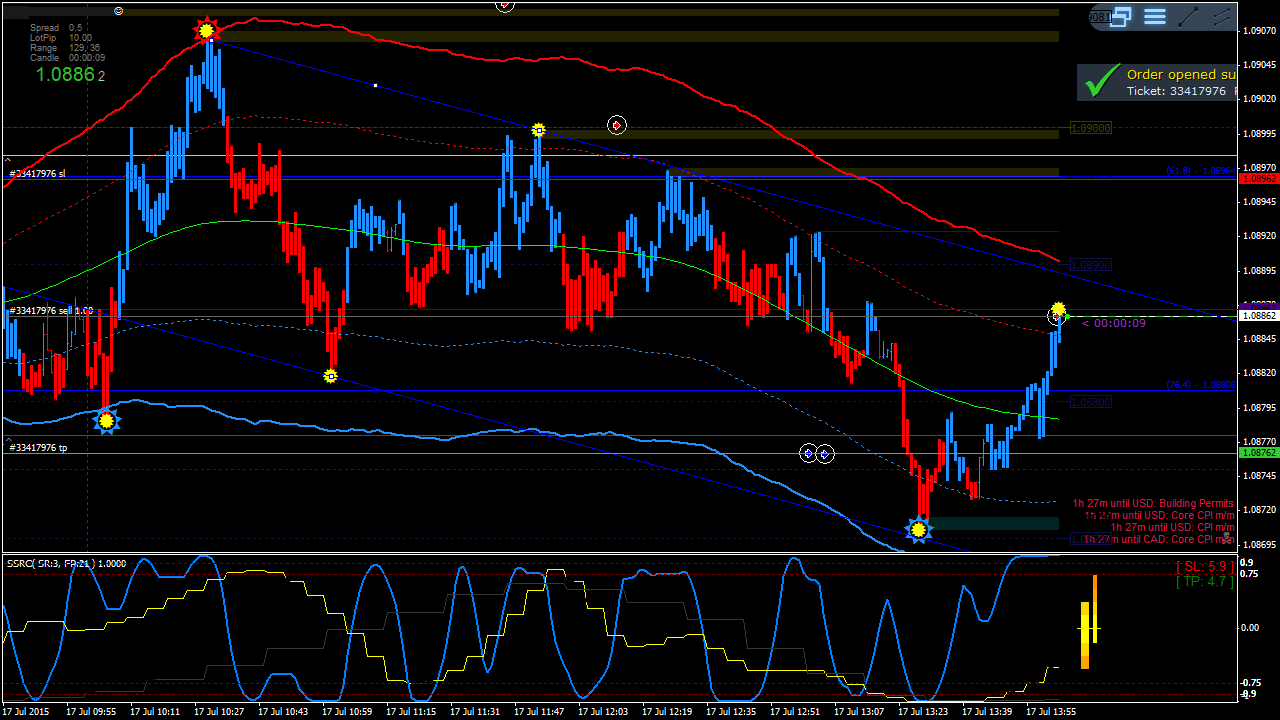Image resolution: width=1280 pixels, height=720 pixels.
Task: Open the hamburger menu icon in chart toolbar
Action: [x=1155, y=16]
